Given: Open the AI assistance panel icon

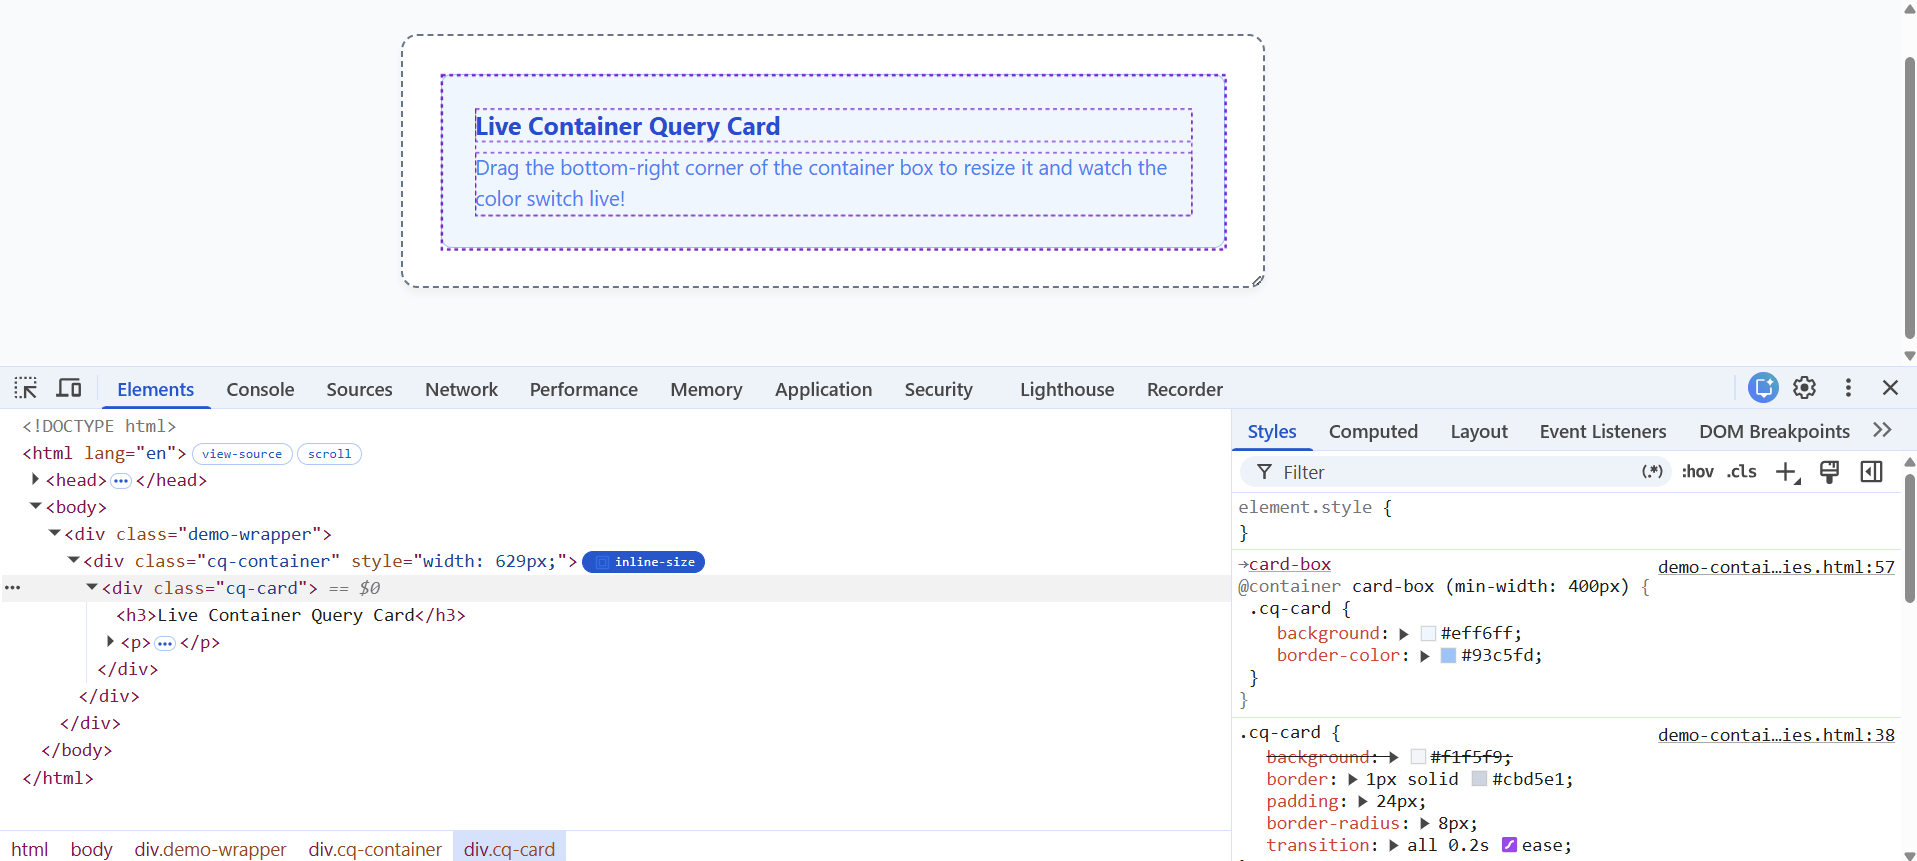Looking at the screenshot, I should (1763, 388).
